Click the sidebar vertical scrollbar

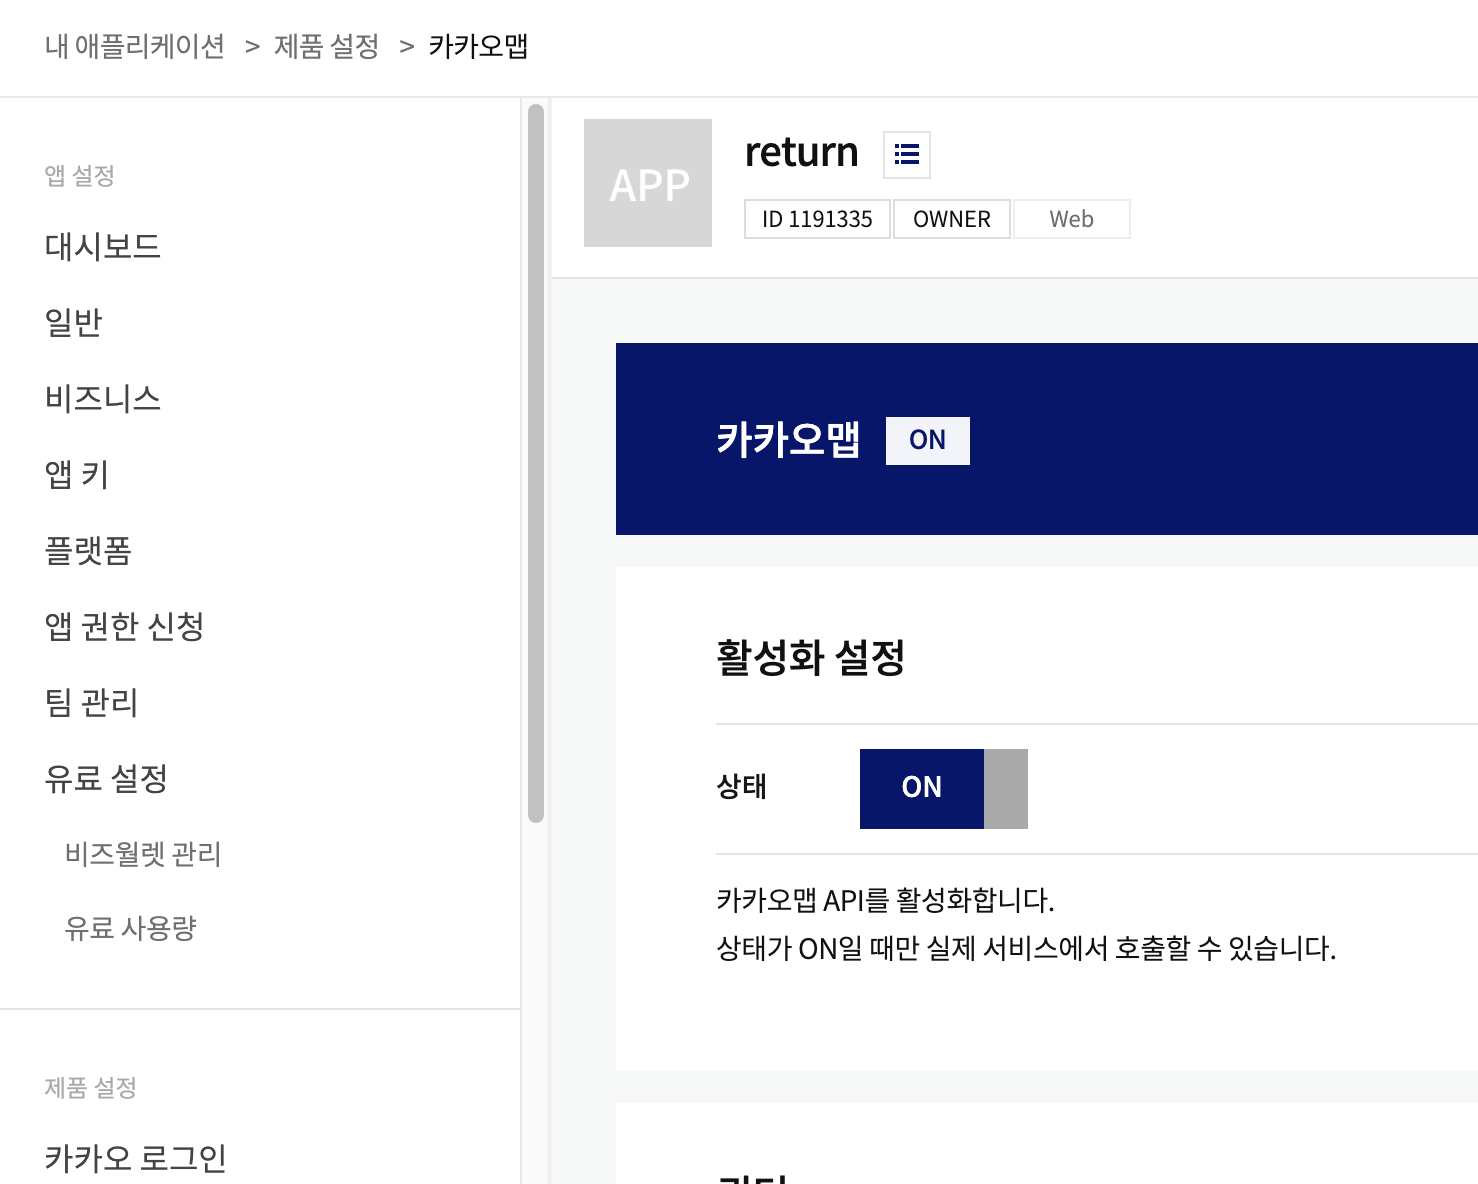[x=536, y=463]
